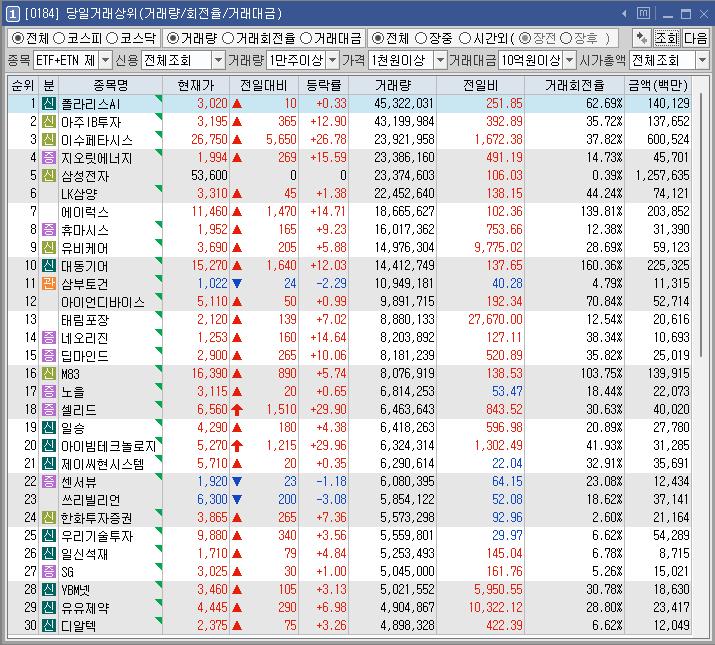Click the window number 1 icon in title bar

click(12, 14)
